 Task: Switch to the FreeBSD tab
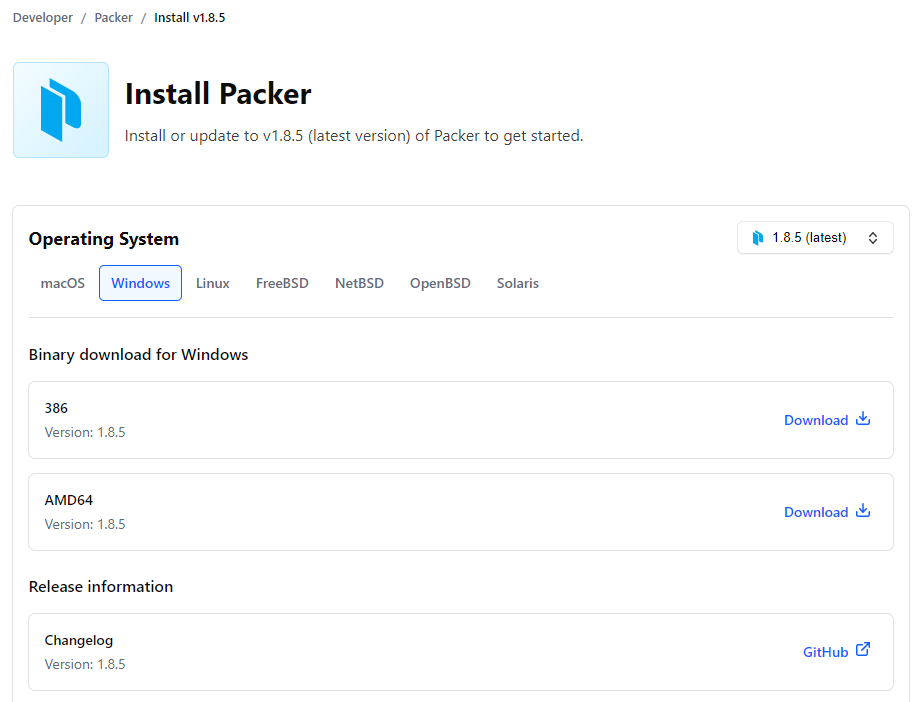[x=282, y=283]
